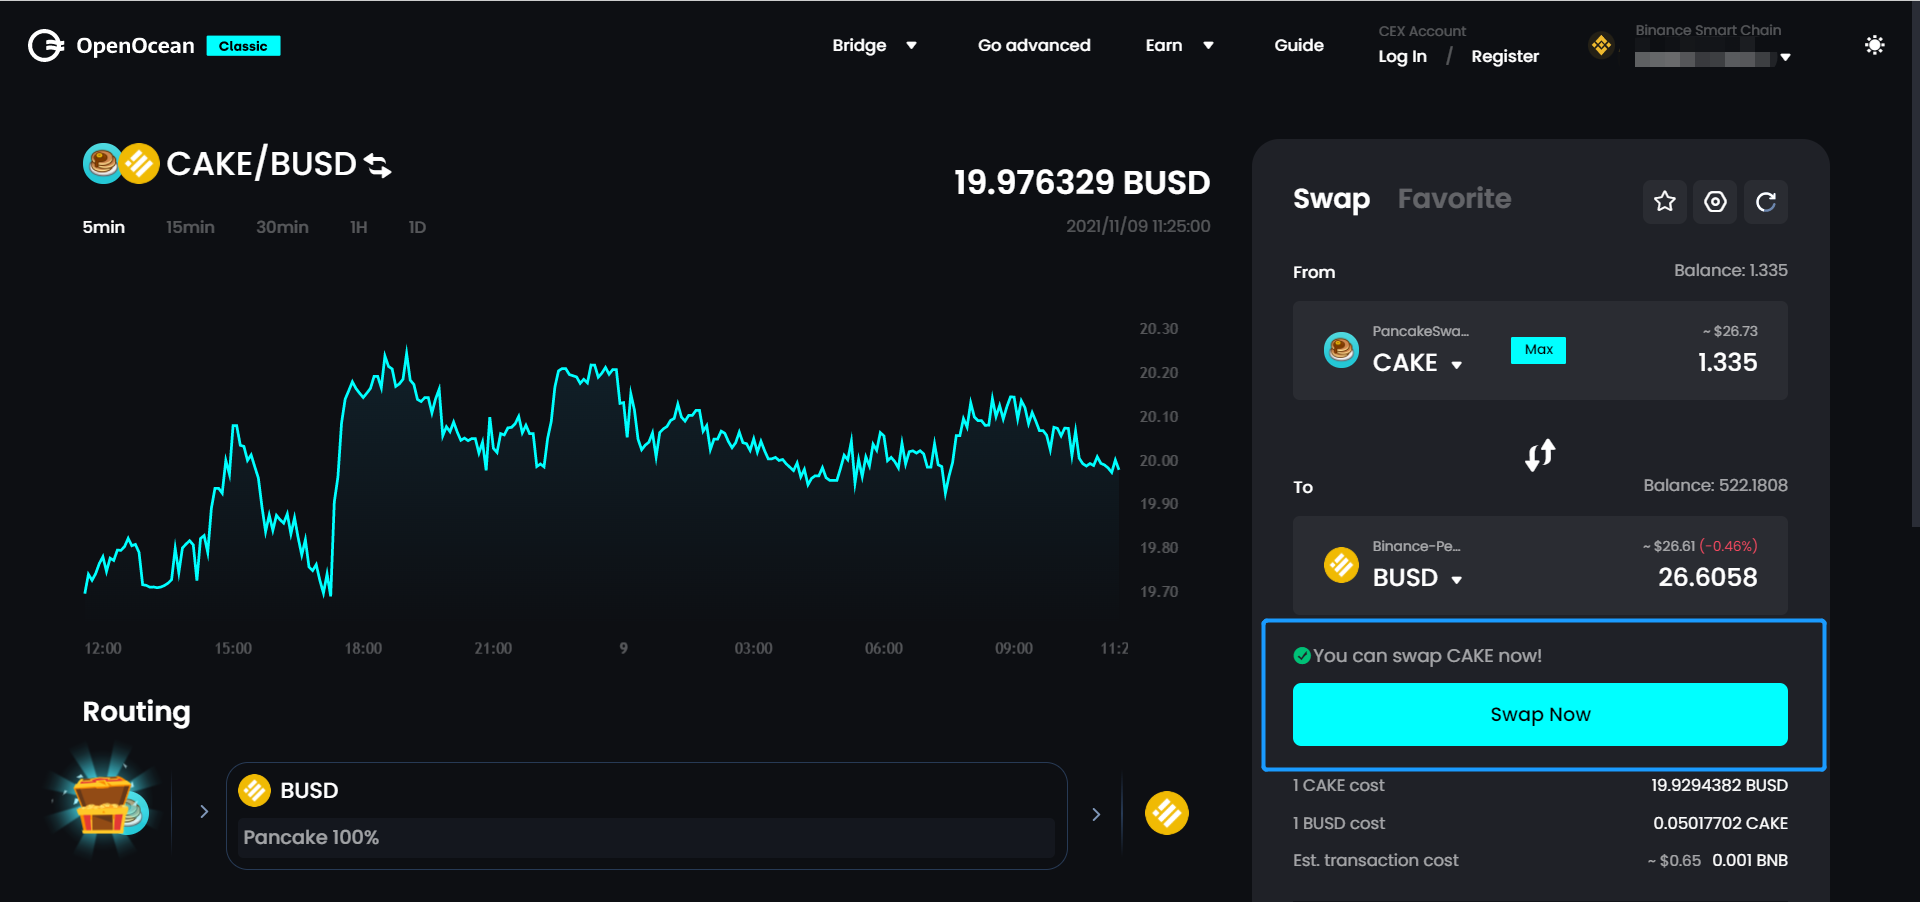Open the BUSD token selector dropdown
Image resolution: width=1920 pixels, height=902 pixels.
[1417, 578]
